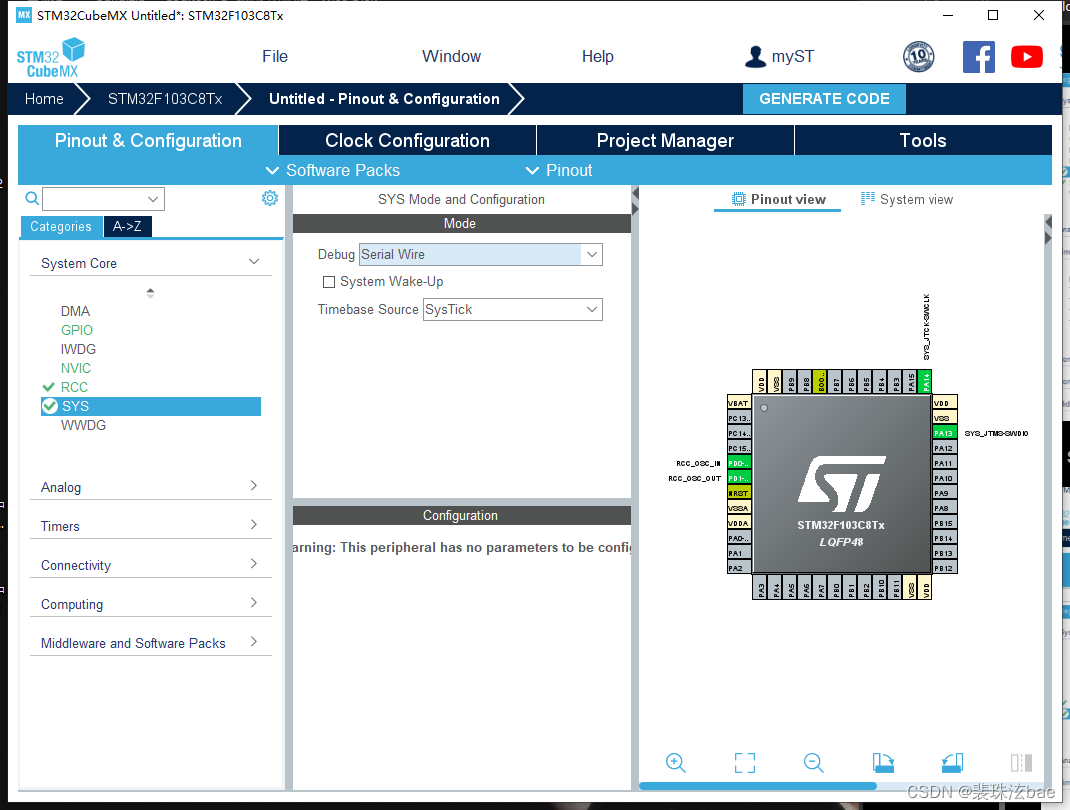The height and width of the screenshot is (810, 1070).
Task: Switch to the Clock Configuration tab
Action: (407, 141)
